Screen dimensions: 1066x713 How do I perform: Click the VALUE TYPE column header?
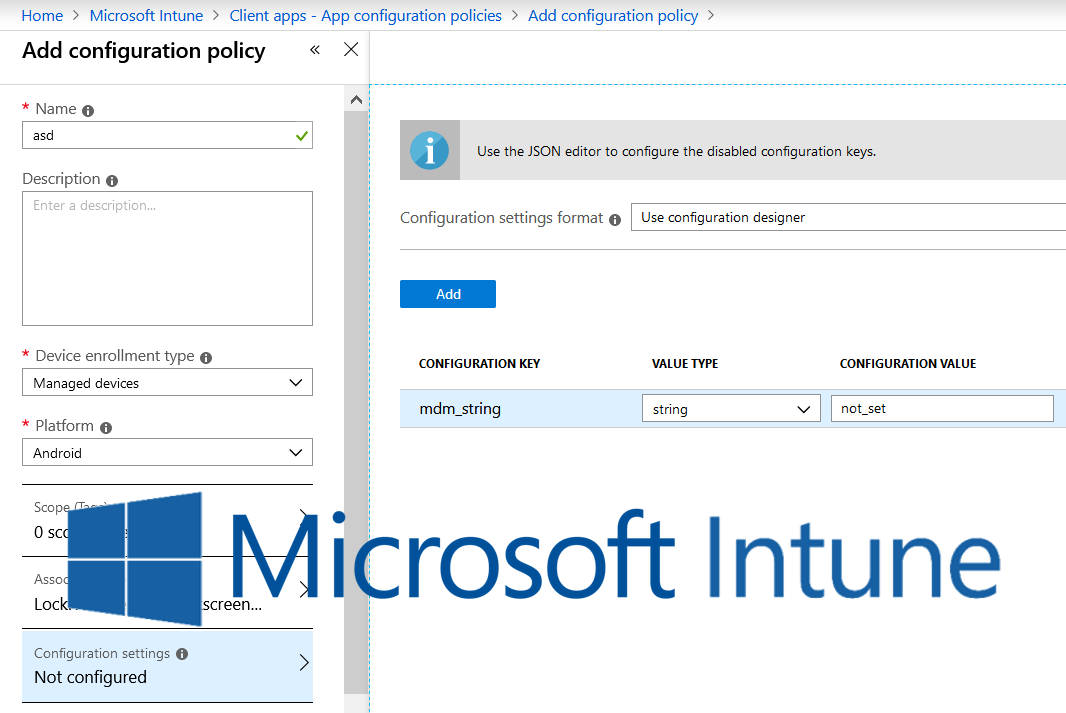click(685, 364)
